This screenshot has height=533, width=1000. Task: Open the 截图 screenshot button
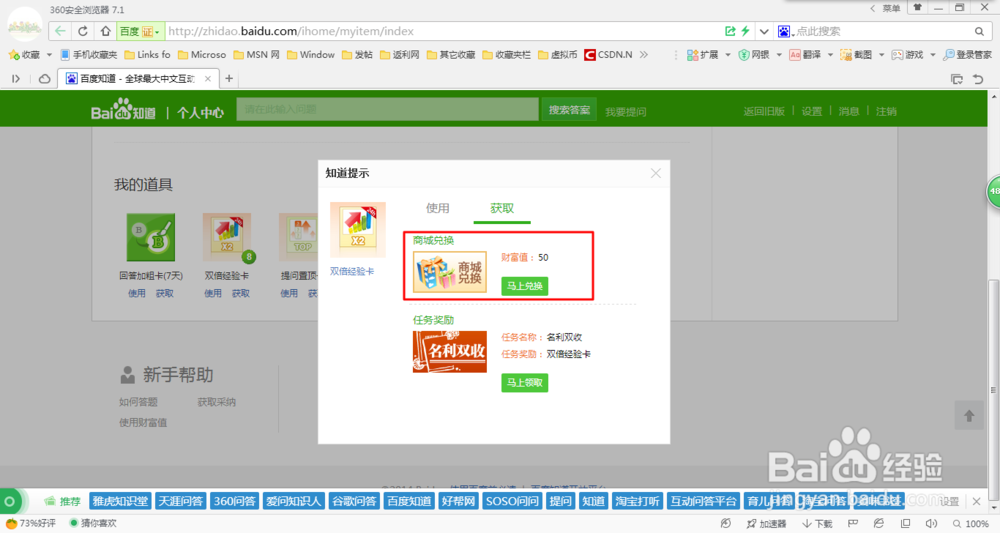coord(857,55)
